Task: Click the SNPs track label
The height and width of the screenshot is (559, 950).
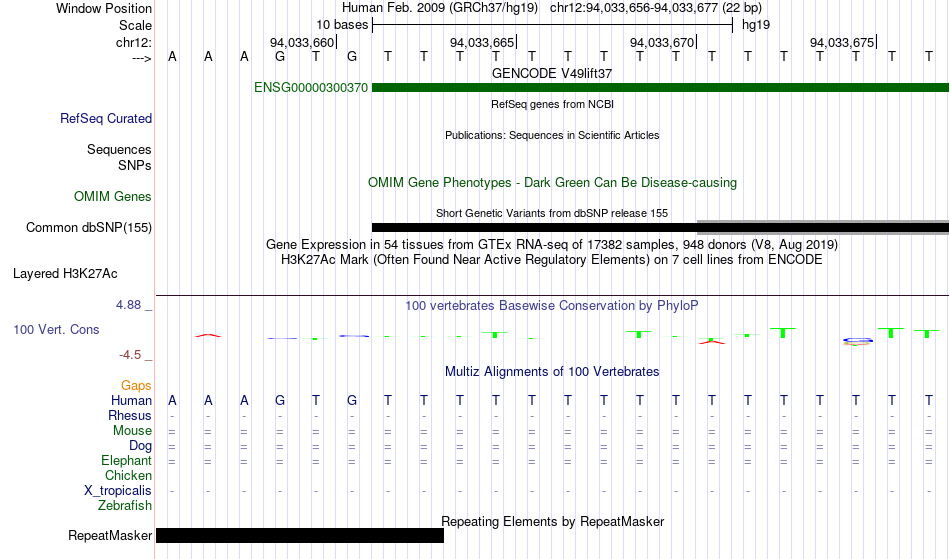Action: [x=135, y=165]
